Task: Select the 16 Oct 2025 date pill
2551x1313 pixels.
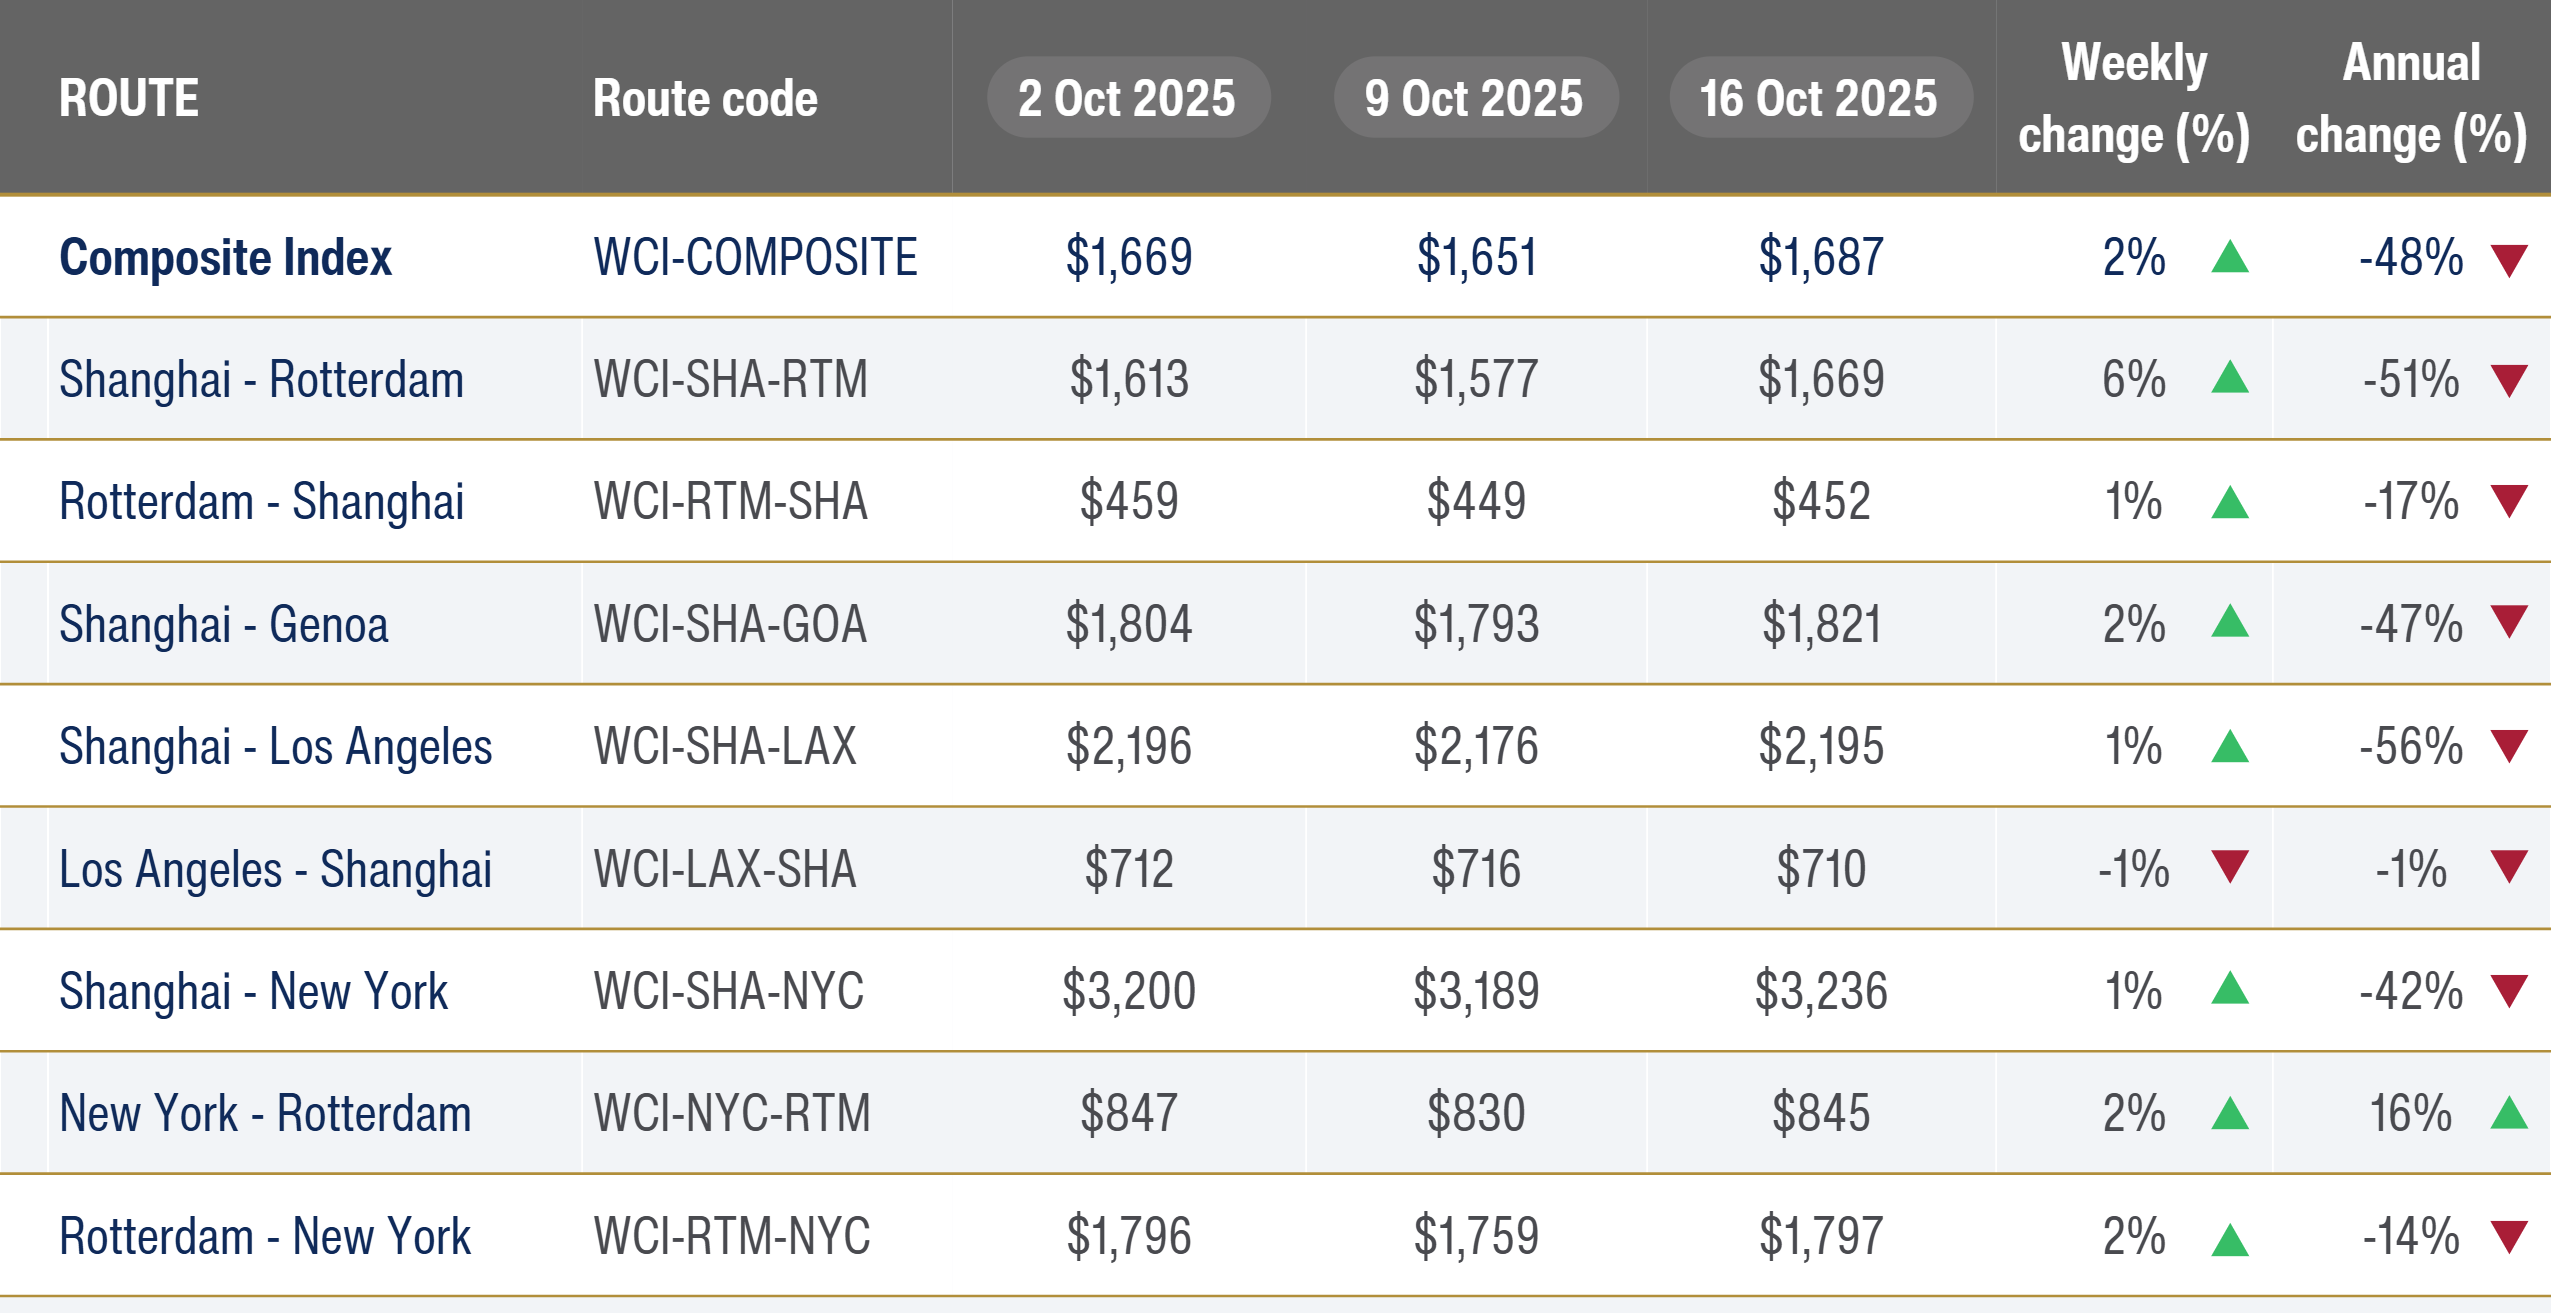Action: tap(1820, 98)
